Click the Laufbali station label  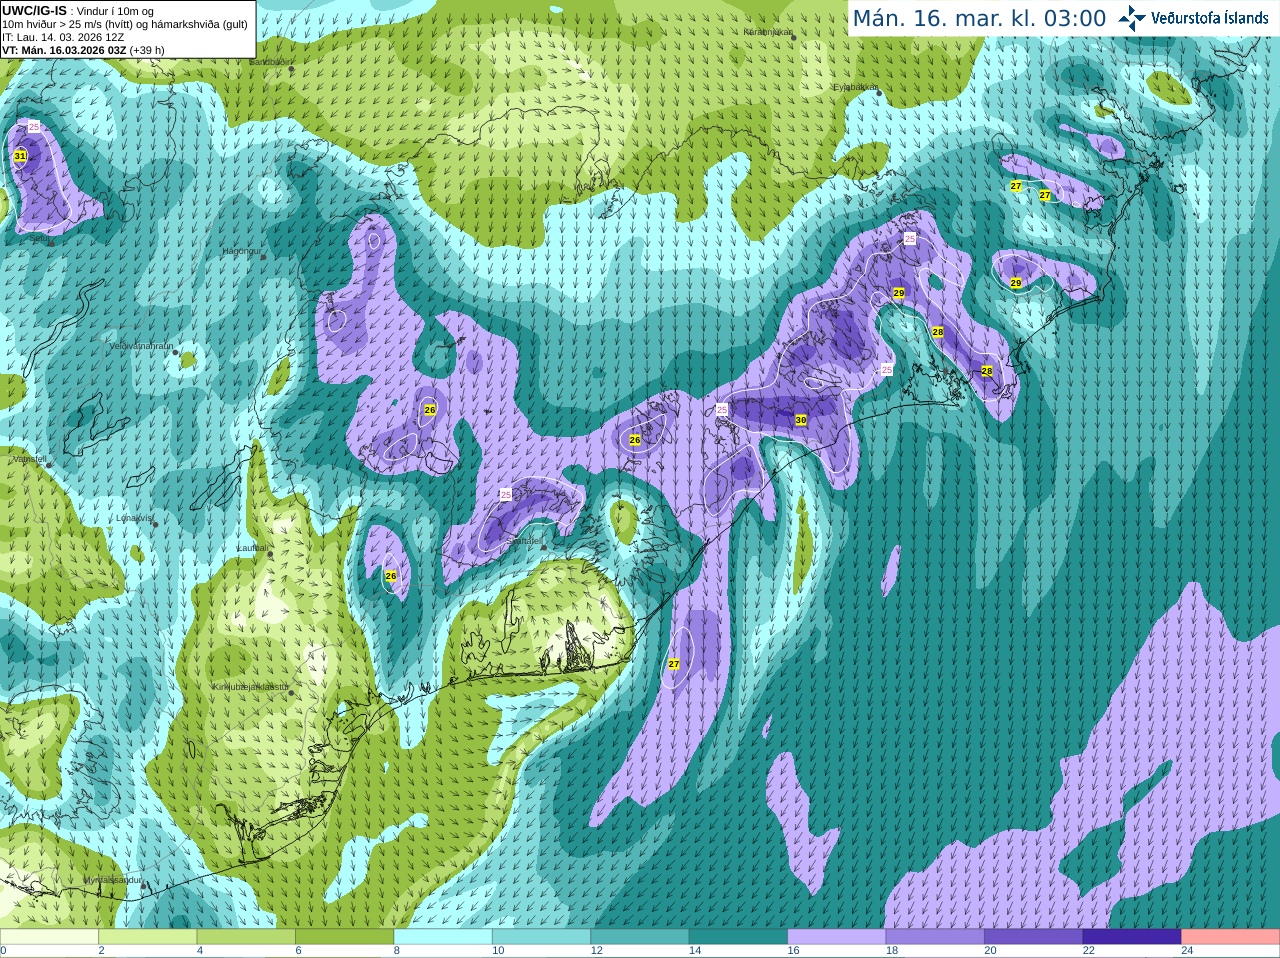point(252,548)
